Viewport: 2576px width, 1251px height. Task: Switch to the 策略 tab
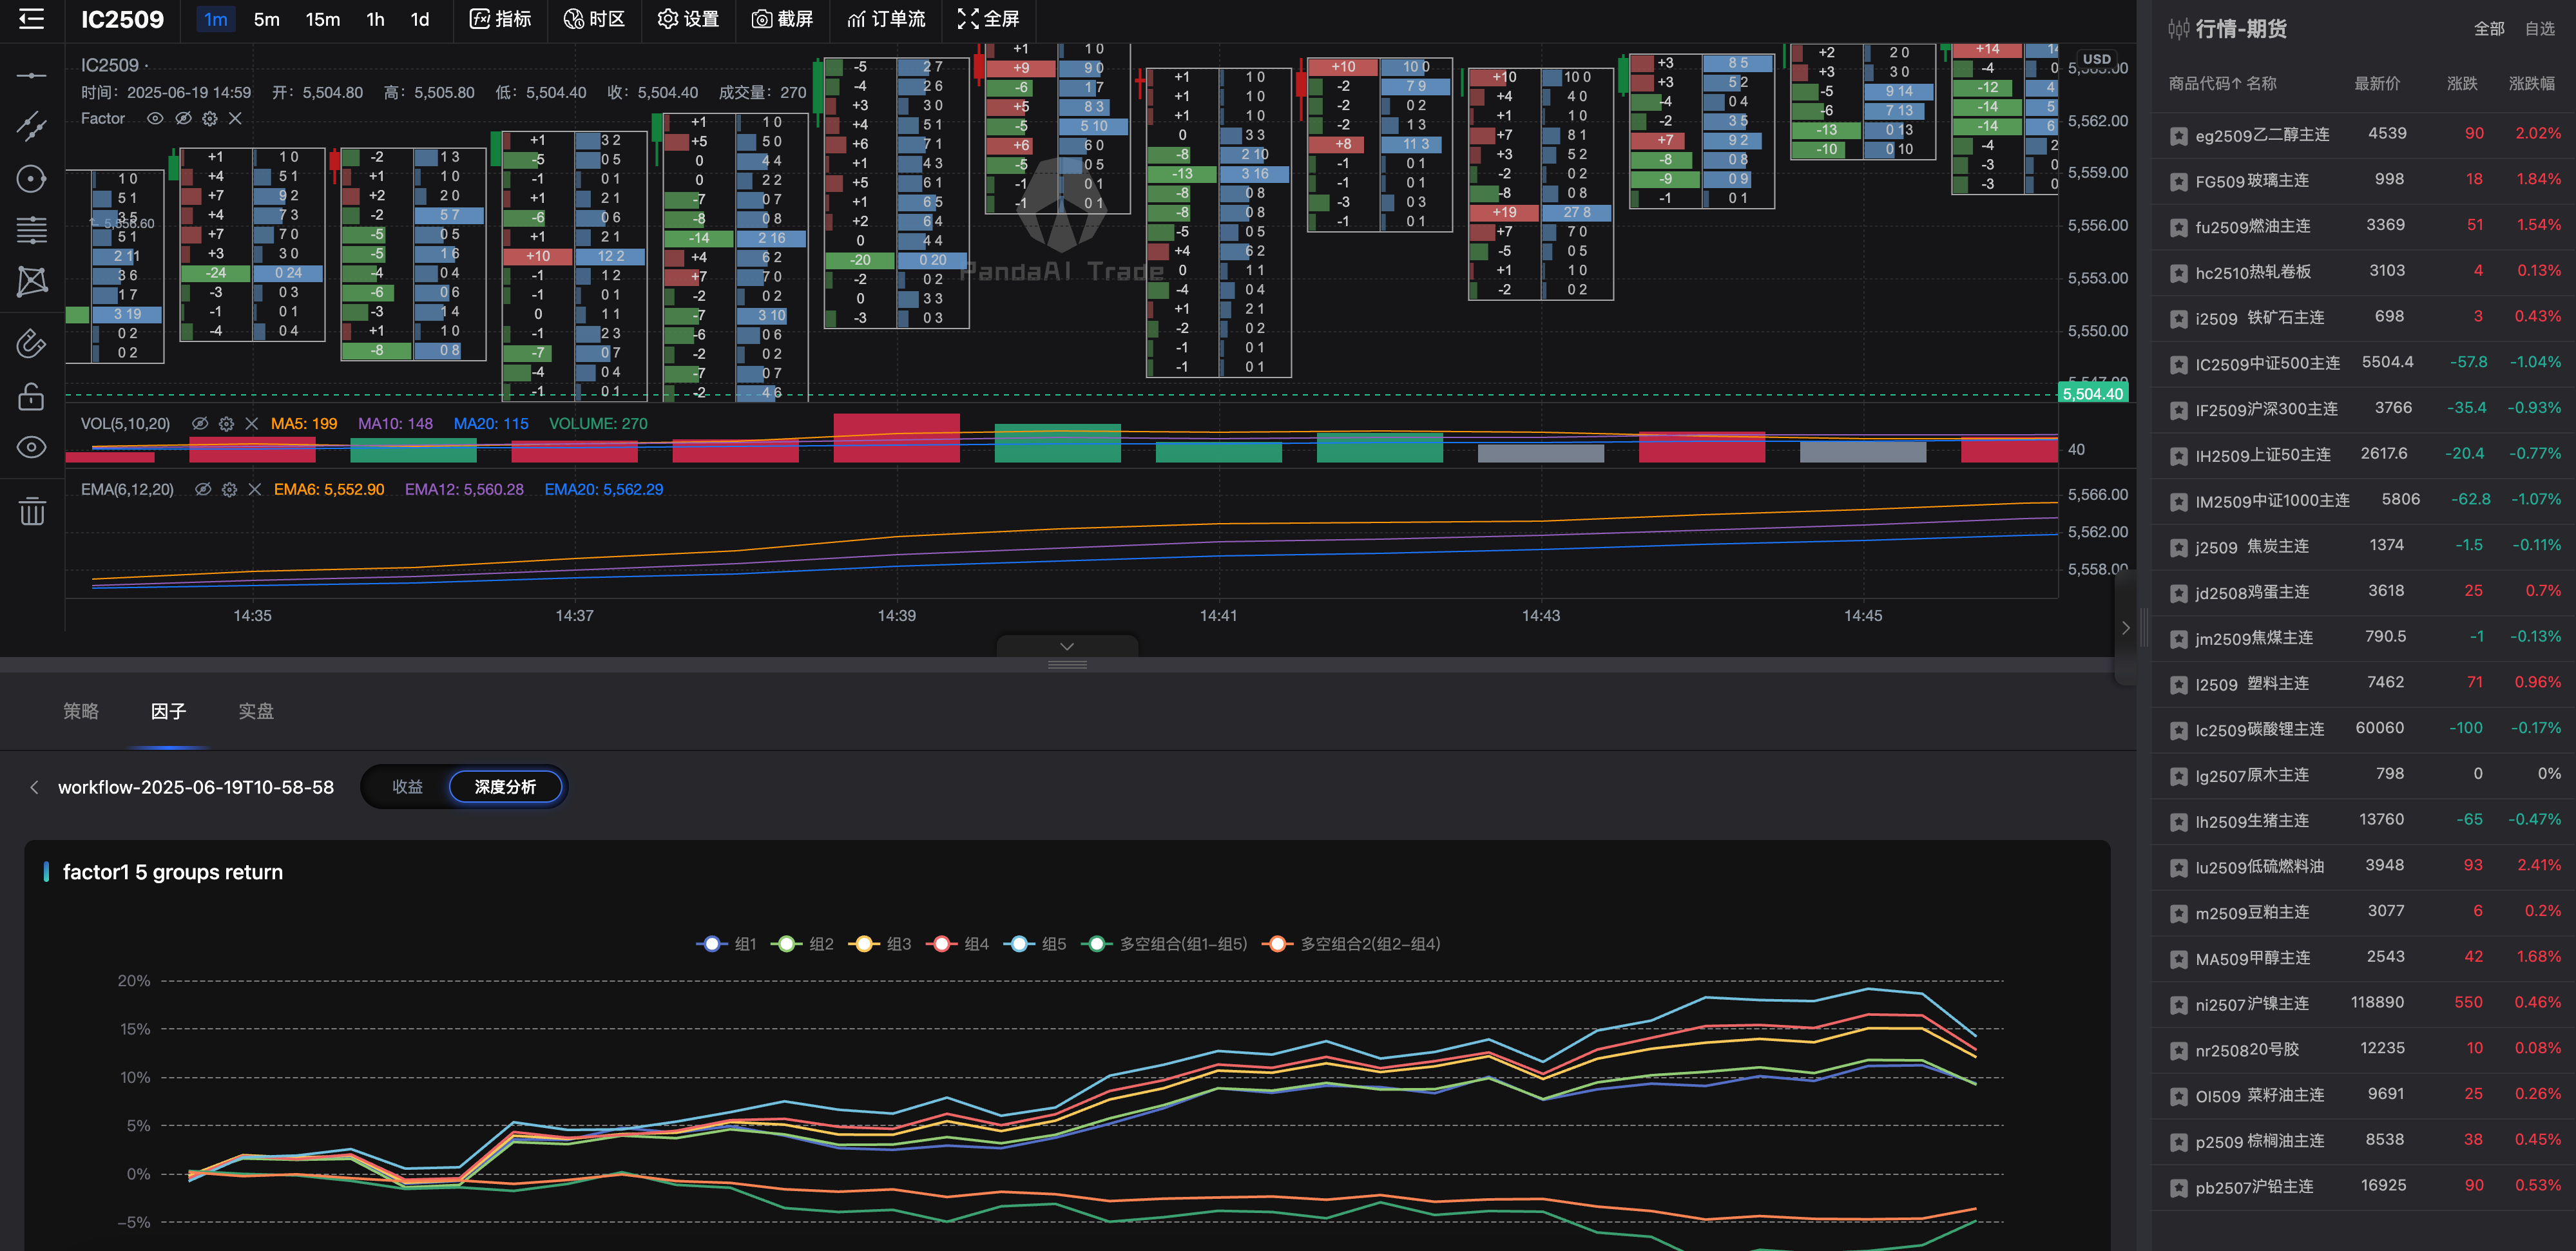coord(81,711)
